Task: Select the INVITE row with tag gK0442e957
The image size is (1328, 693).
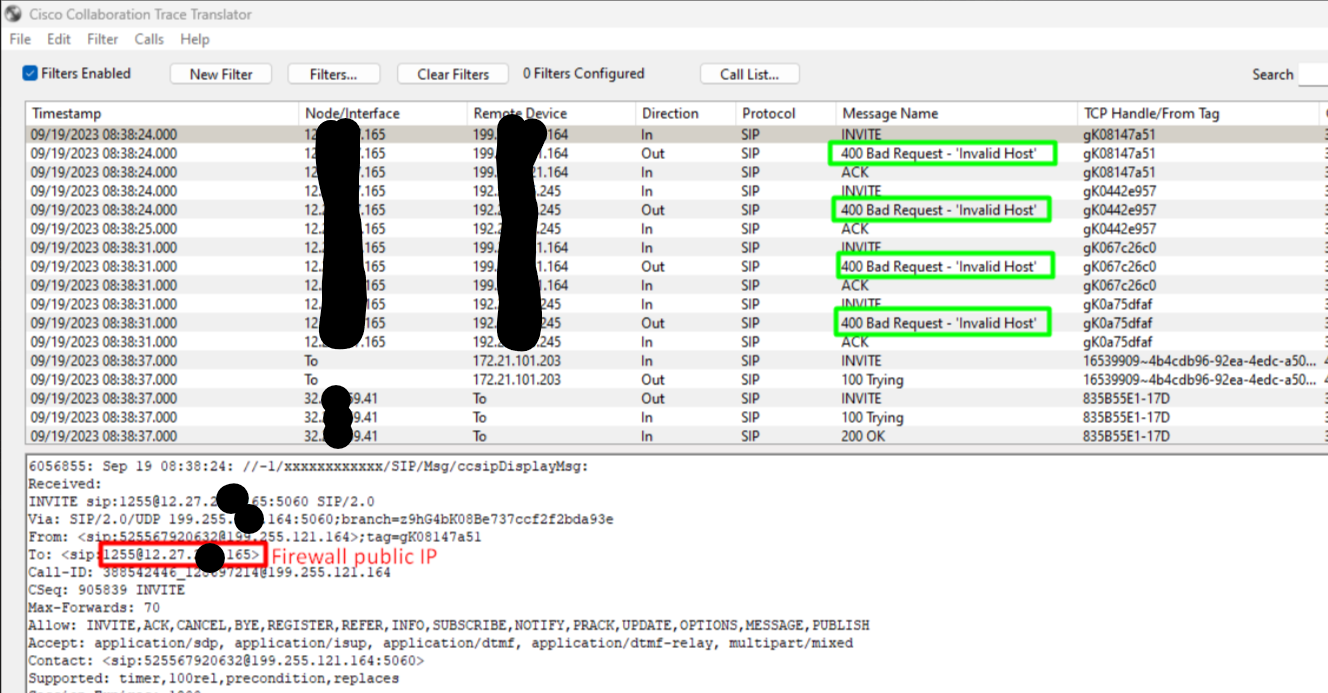Action: 676,191
